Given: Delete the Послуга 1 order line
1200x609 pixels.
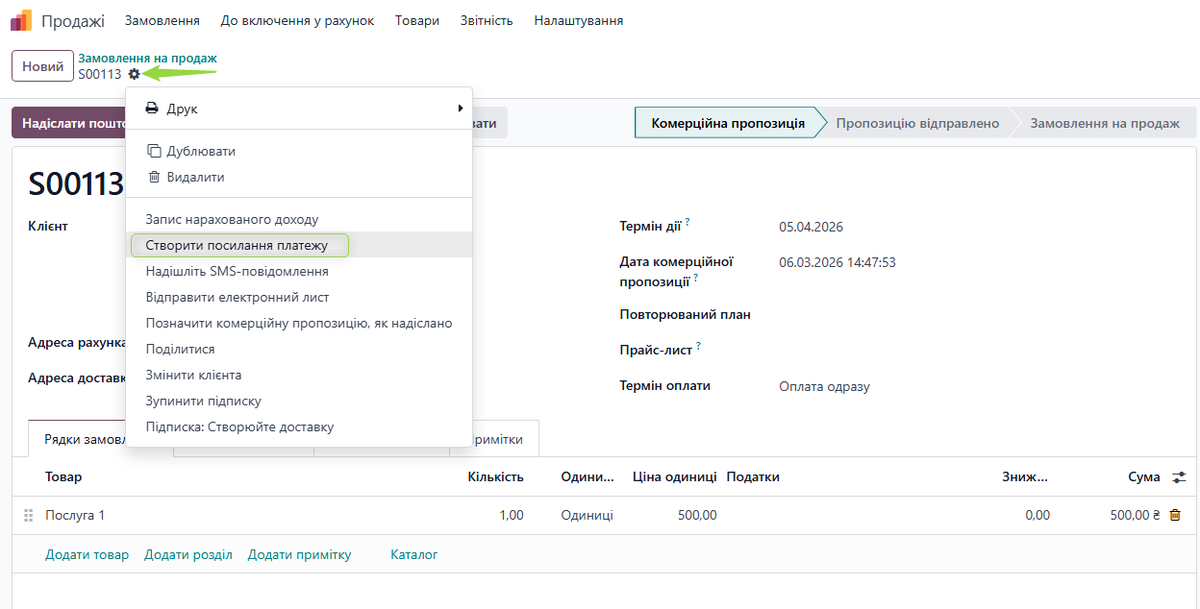Looking at the screenshot, I should 1175,515.
